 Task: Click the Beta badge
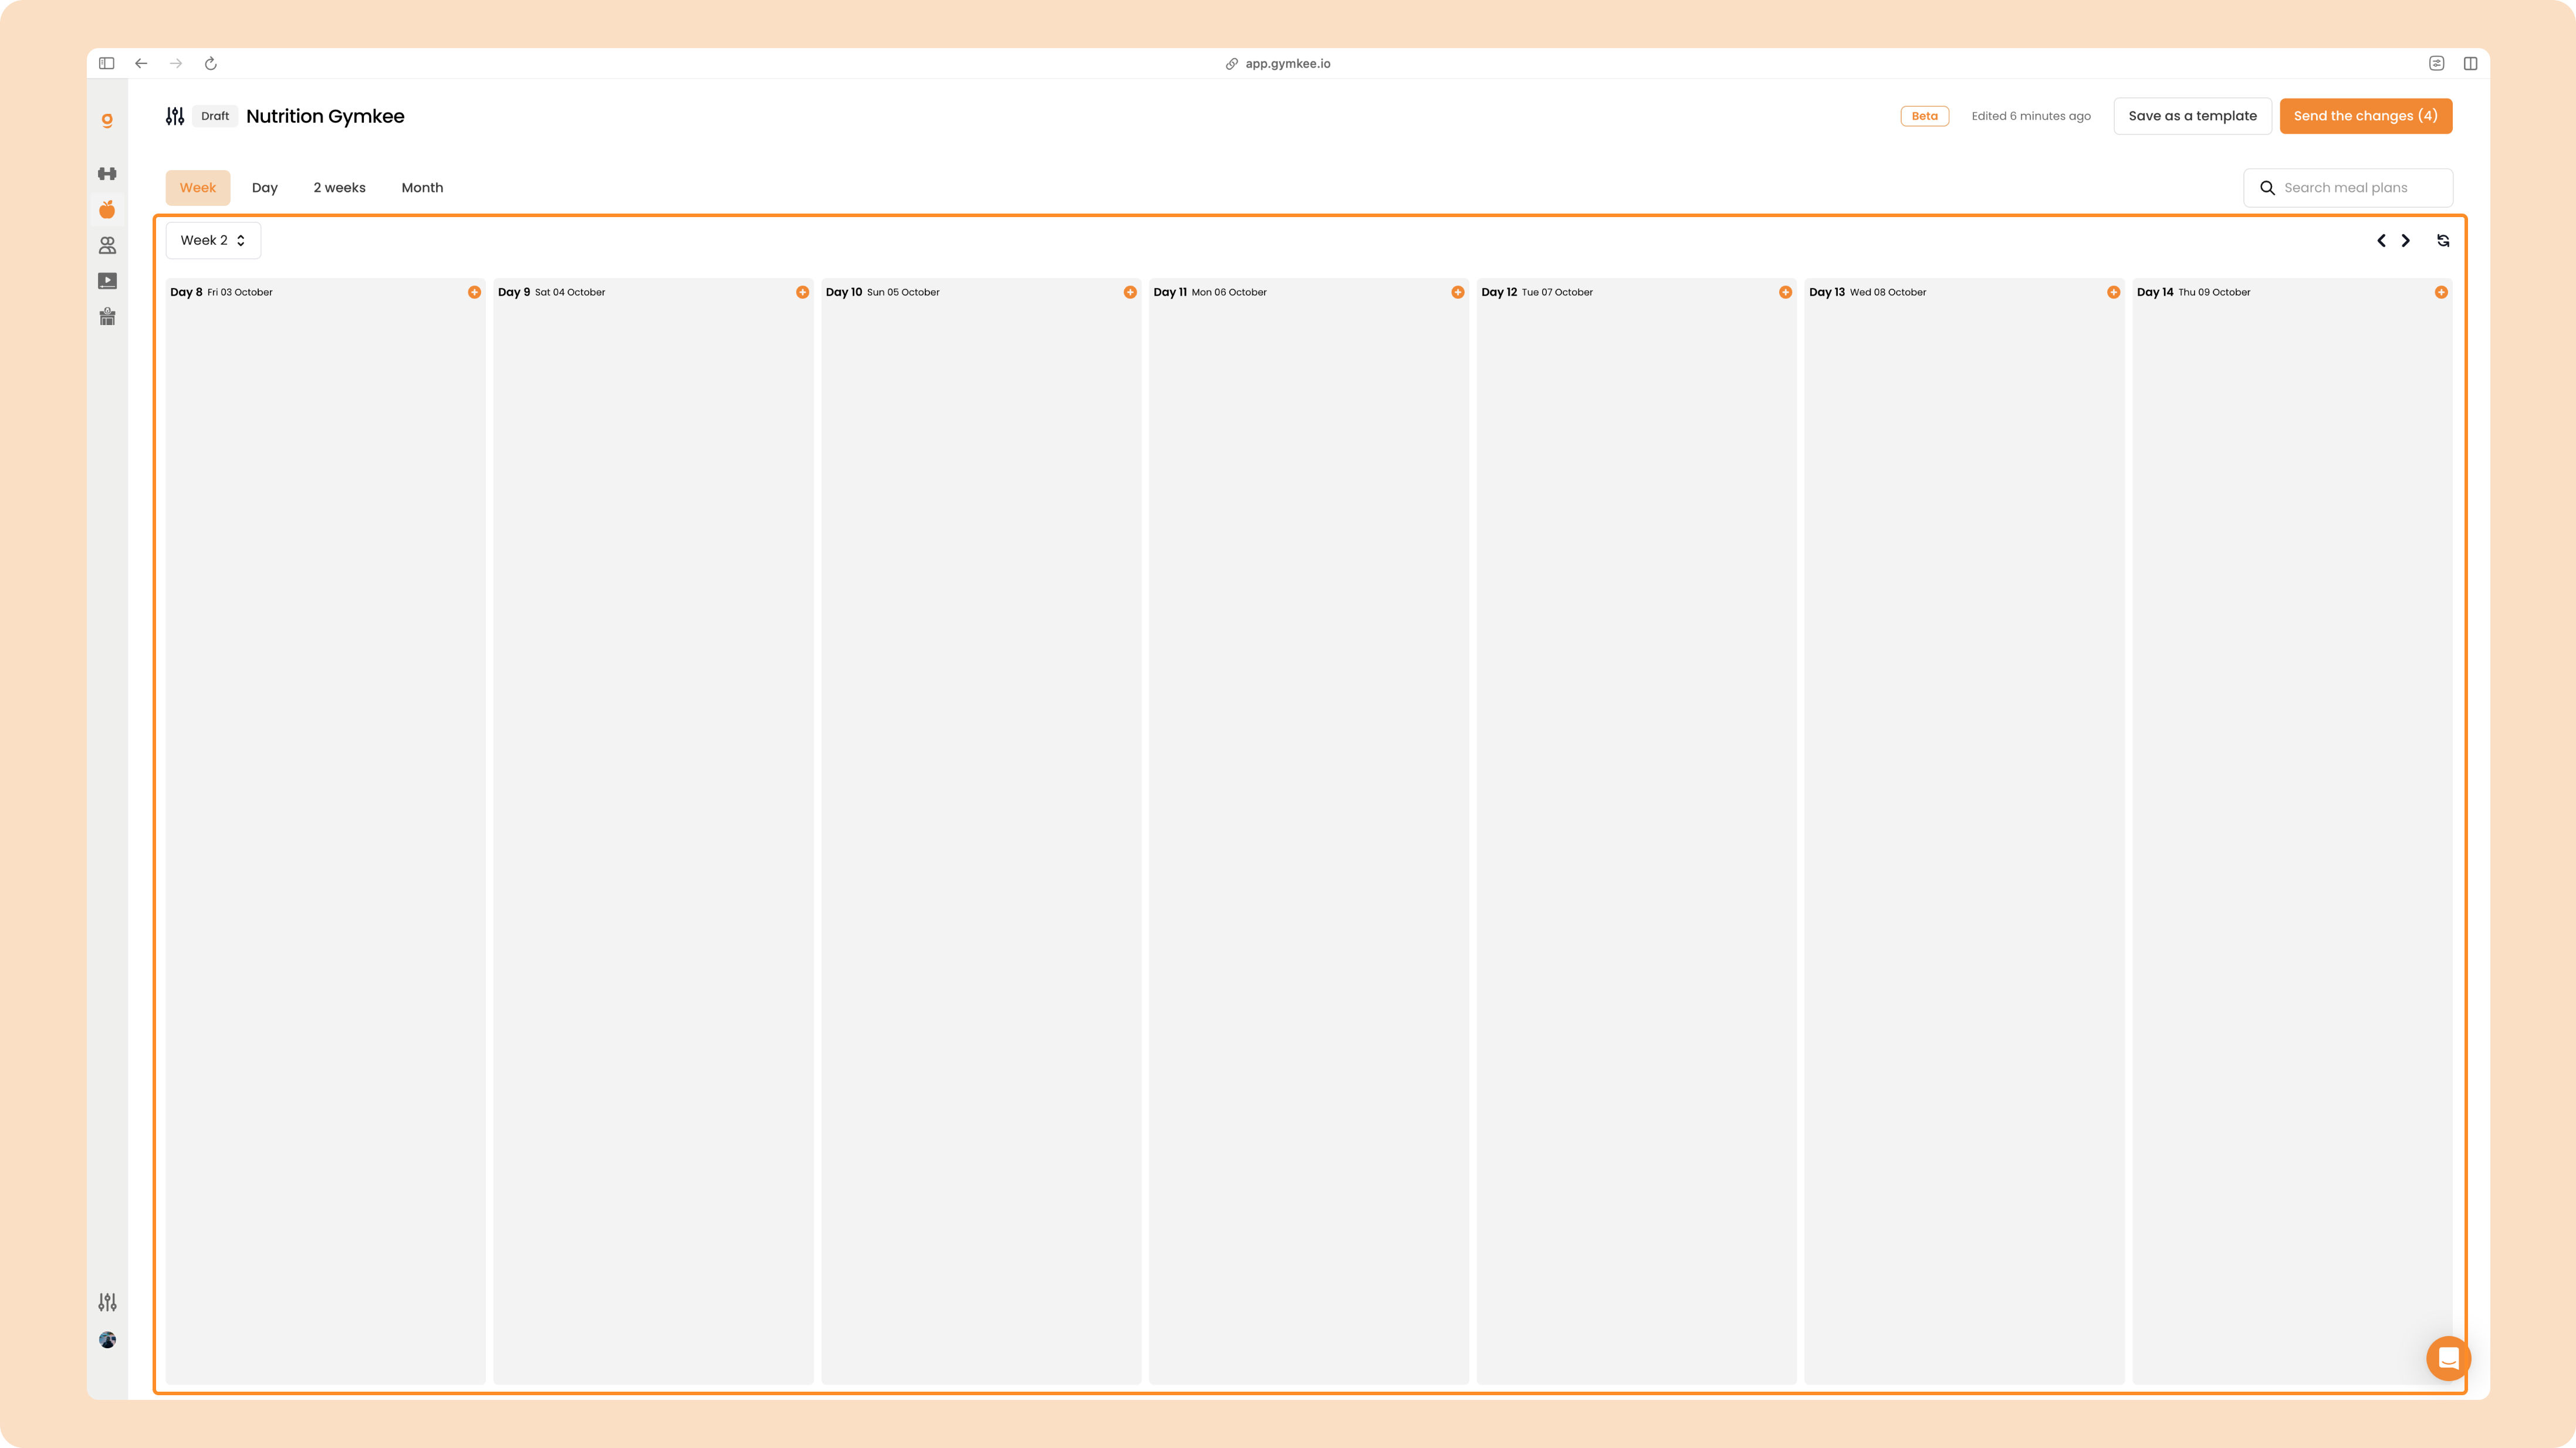click(x=1924, y=116)
